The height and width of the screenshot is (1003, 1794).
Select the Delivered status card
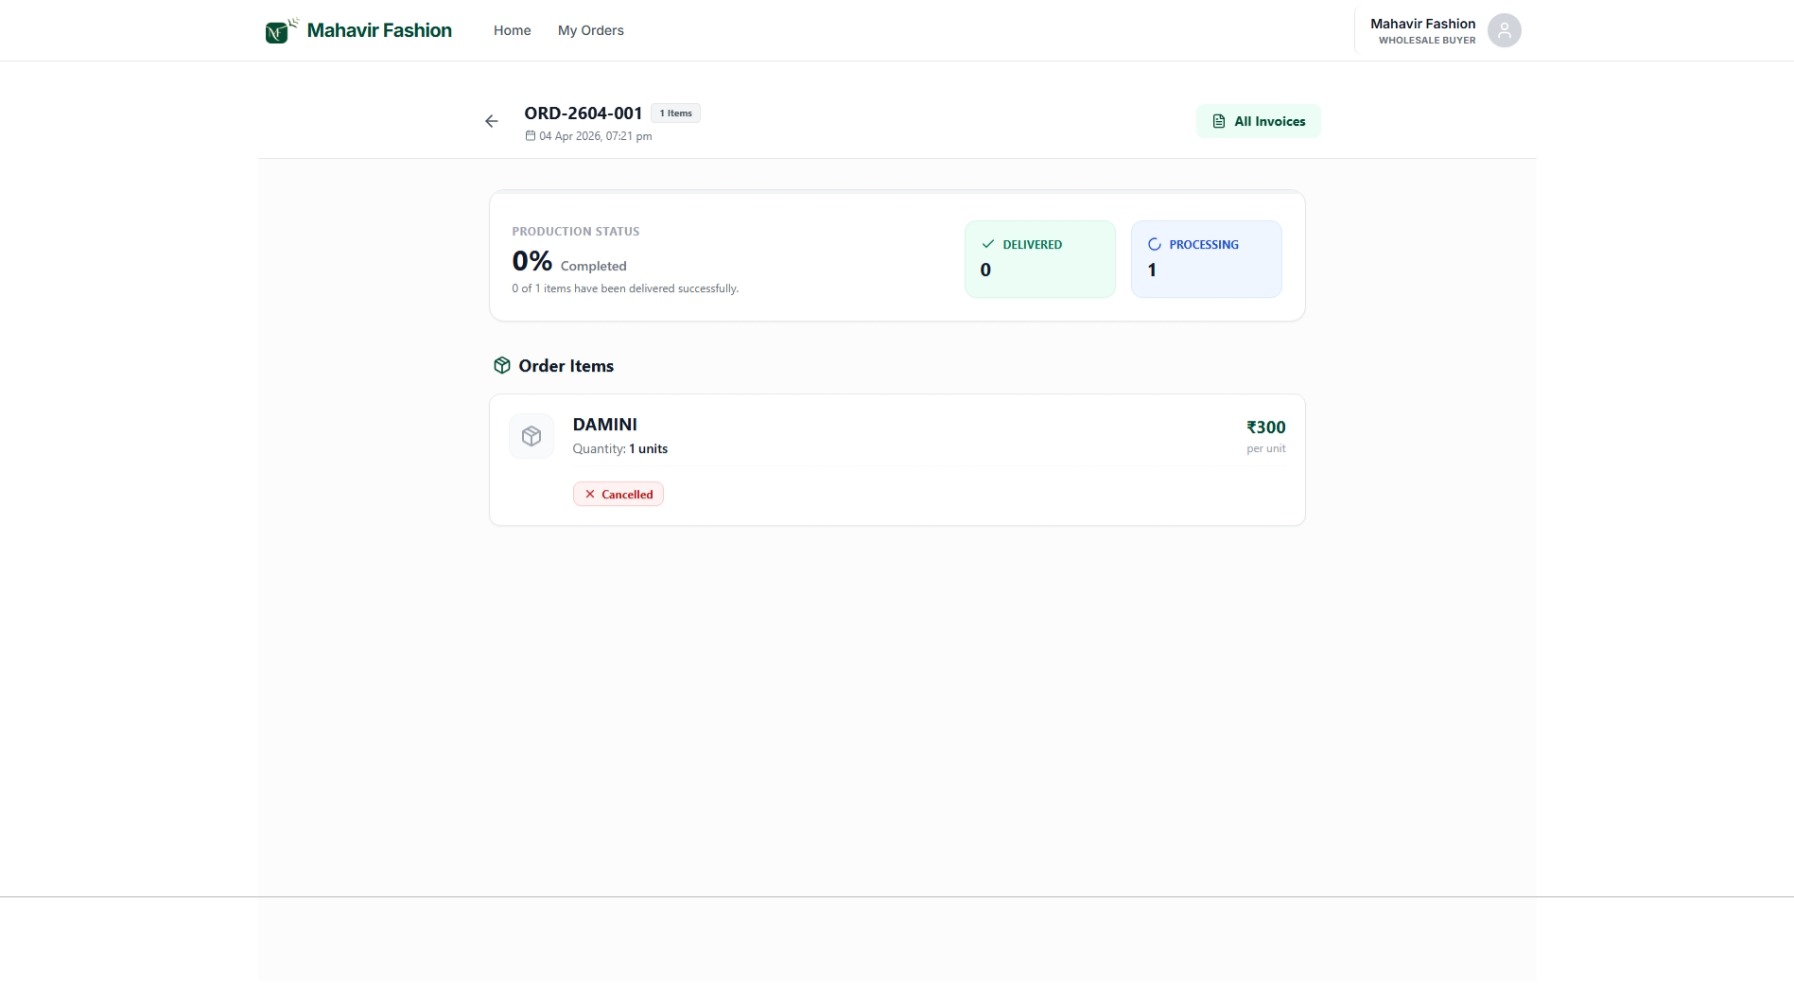coord(1039,259)
